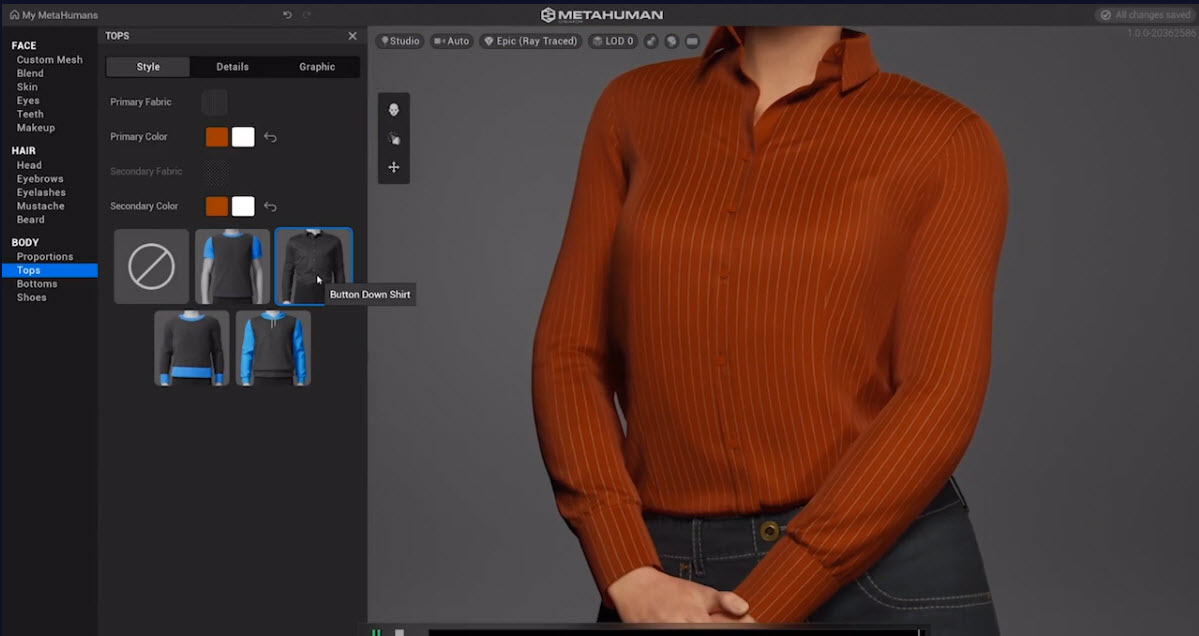Click the blend tool icon in viewport toolbar
This screenshot has height=636, width=1199.
click(393, 139)
